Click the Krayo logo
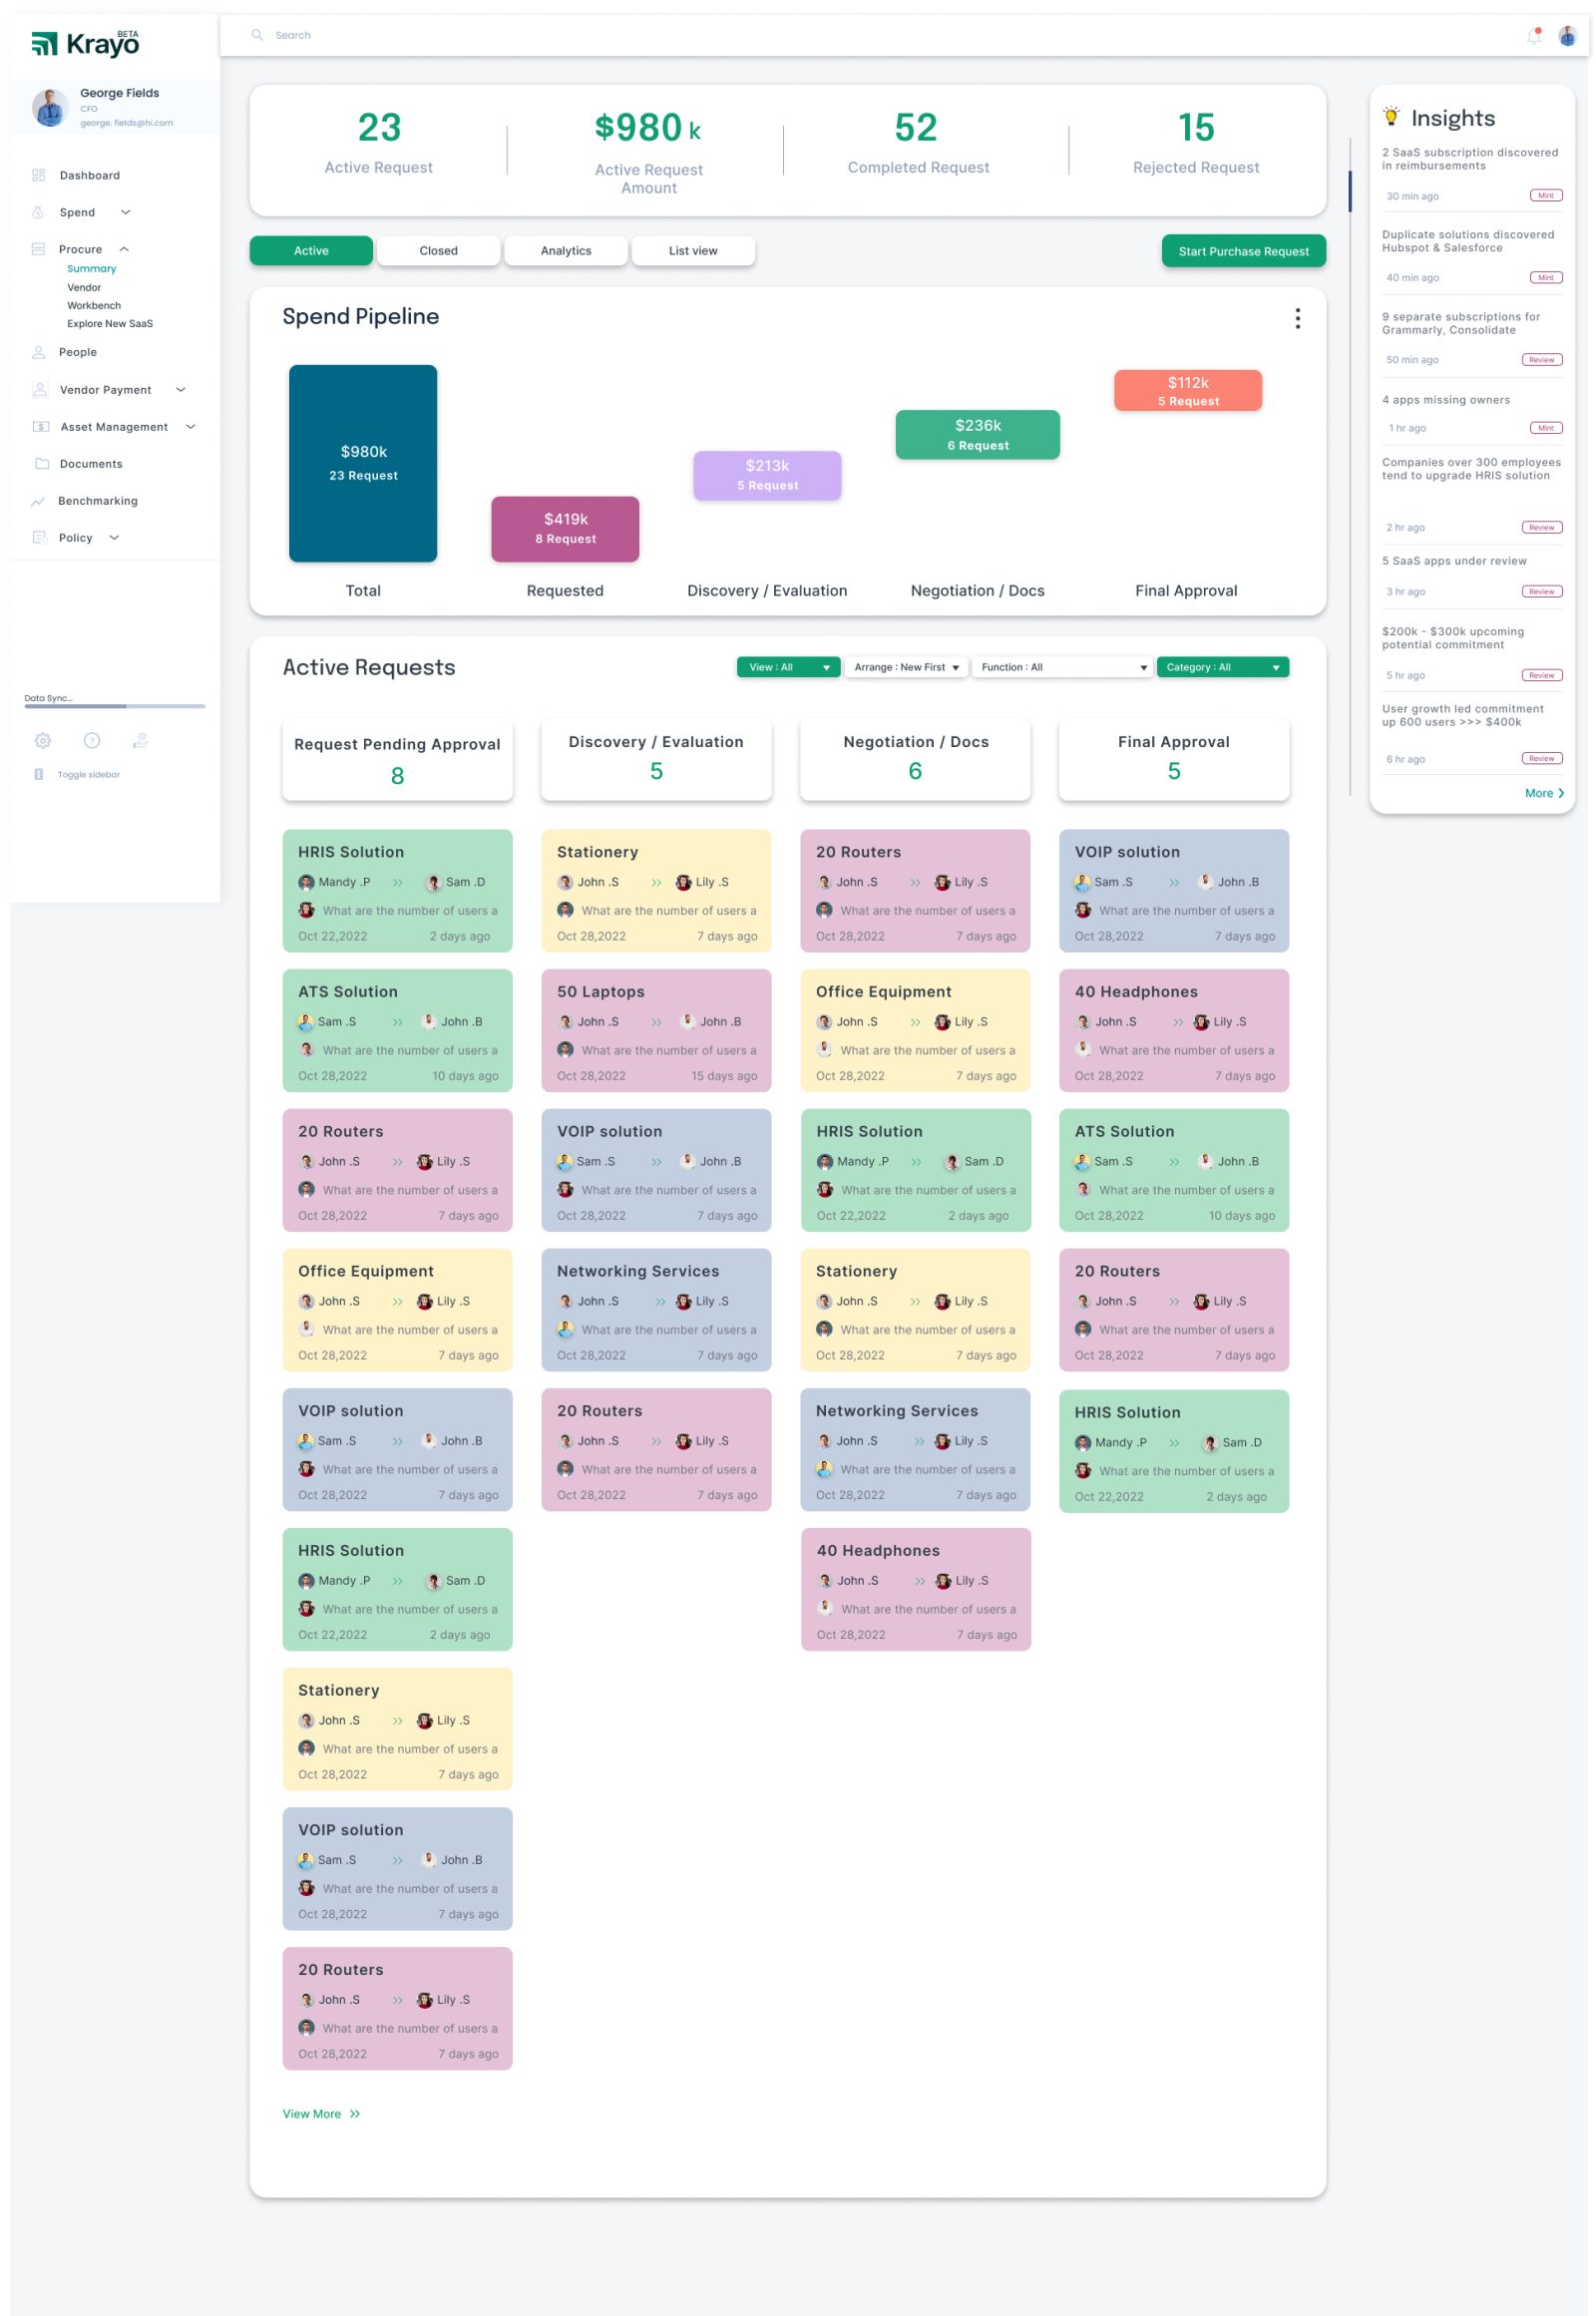The image size is (1596, 2316). (85, 43)
